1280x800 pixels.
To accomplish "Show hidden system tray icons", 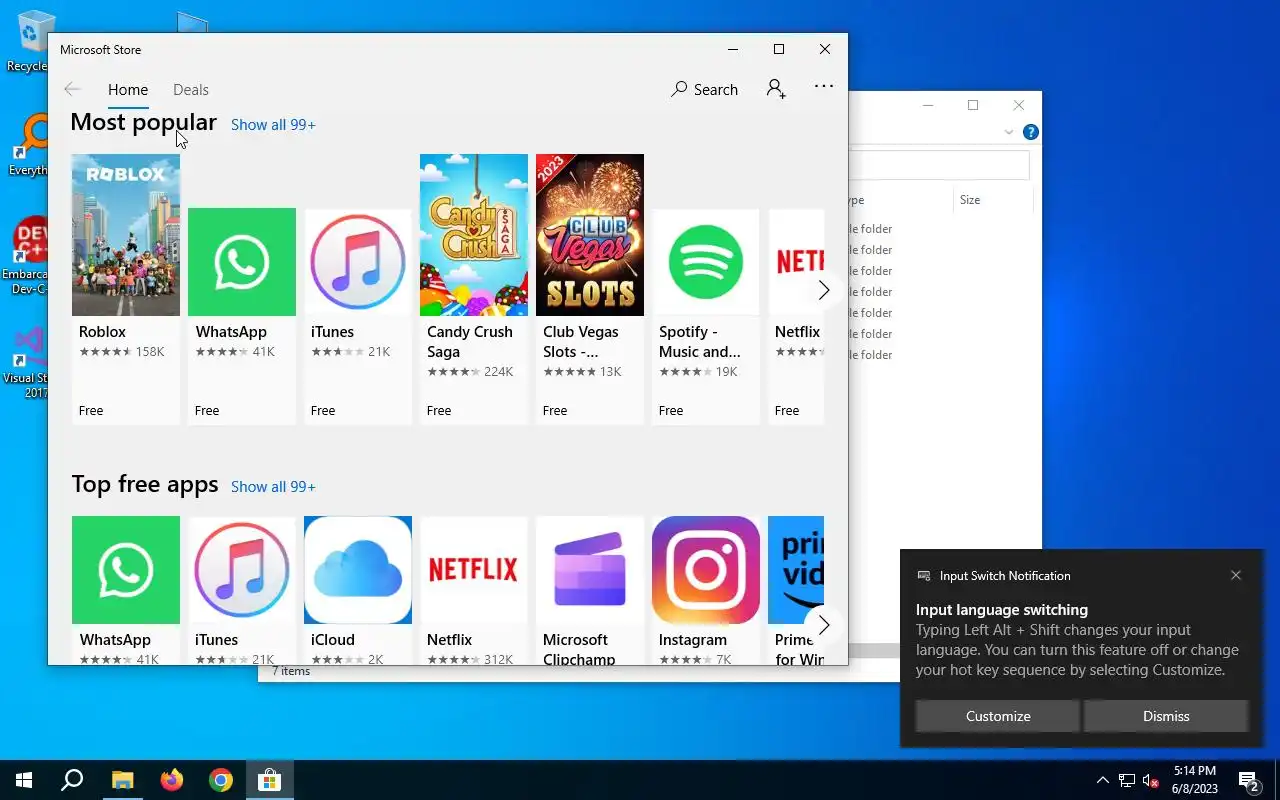I will (x=1102, y=780).
